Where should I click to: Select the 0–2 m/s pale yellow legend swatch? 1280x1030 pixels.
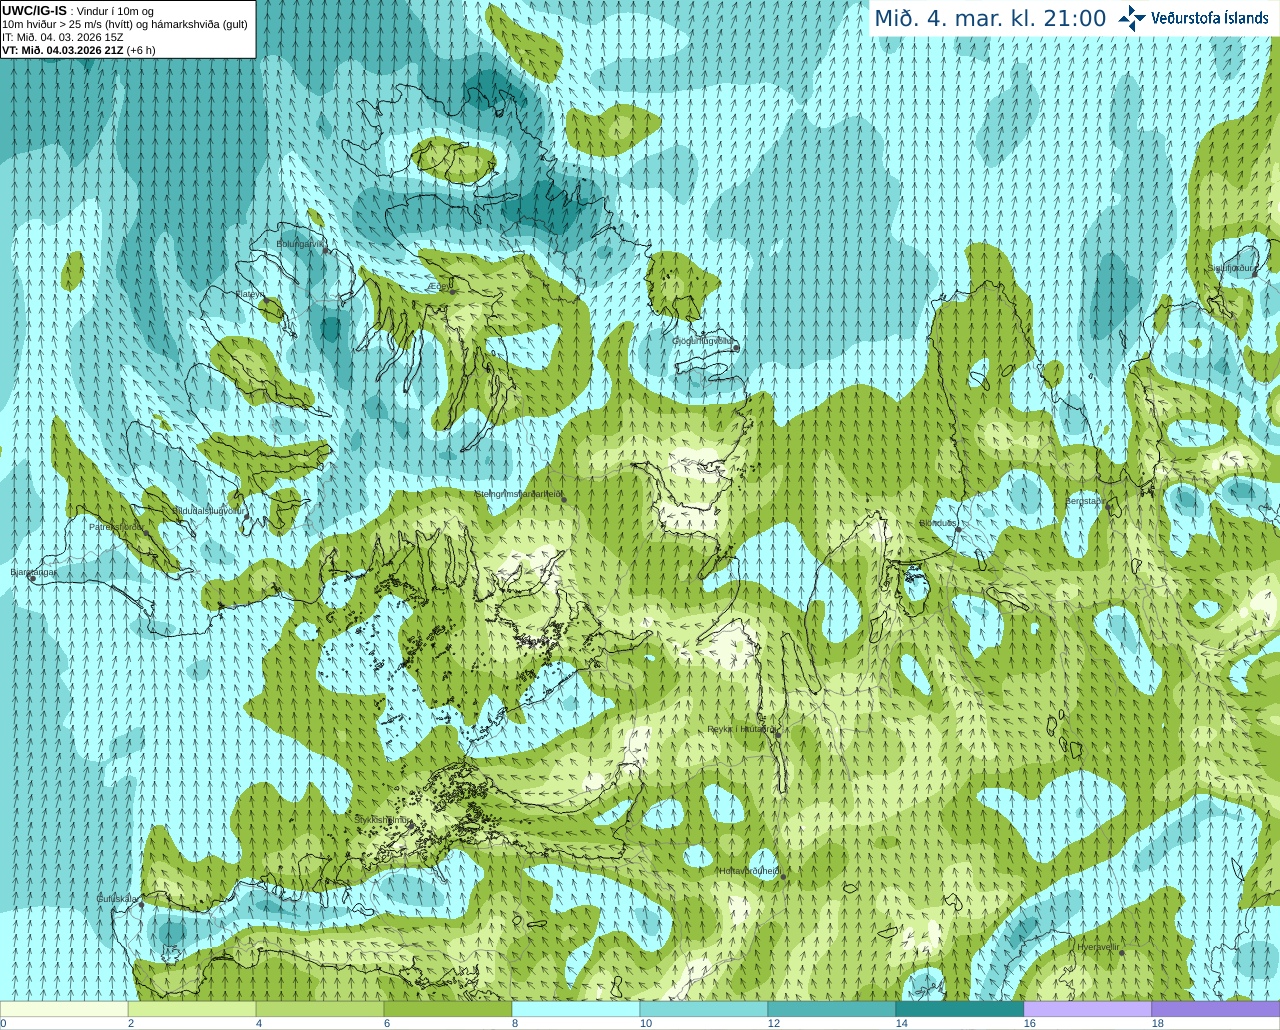[64, 1009]
